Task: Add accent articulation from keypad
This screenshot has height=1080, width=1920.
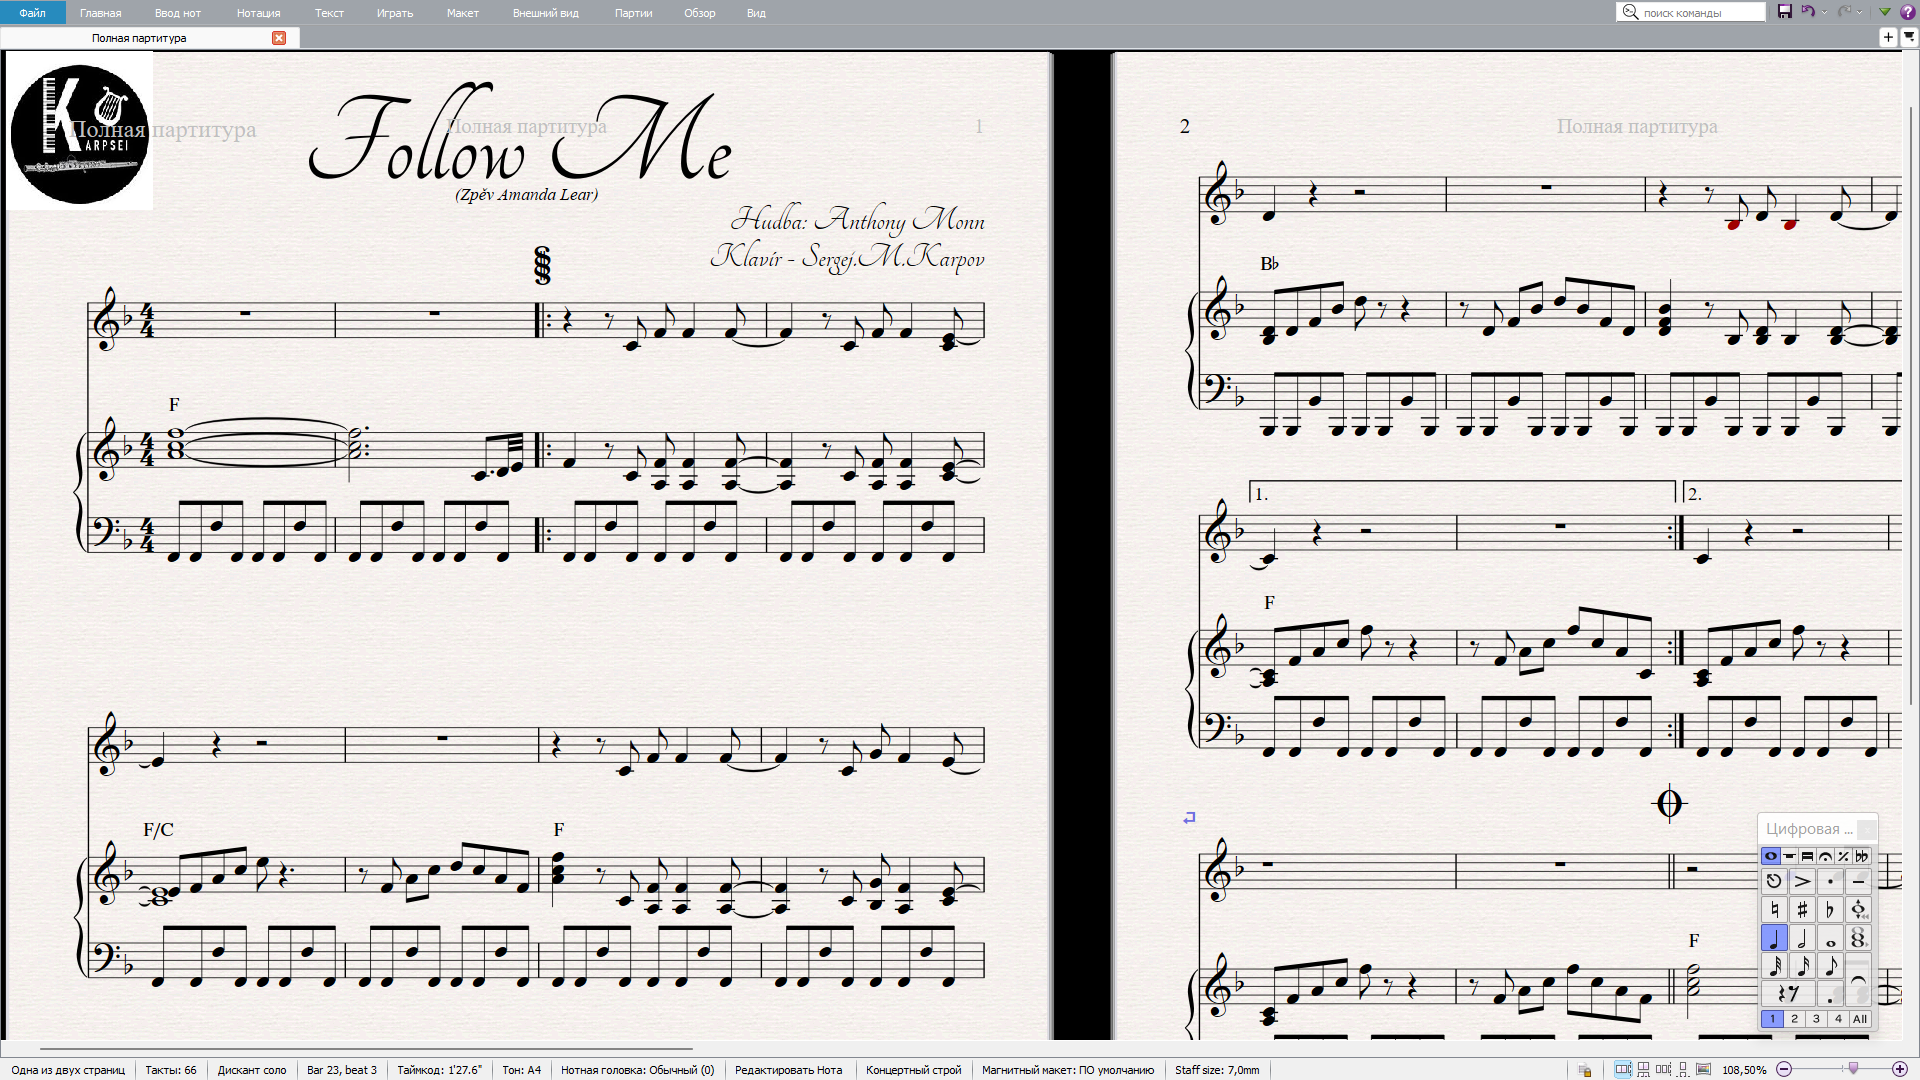Action: coord(1802,882)
